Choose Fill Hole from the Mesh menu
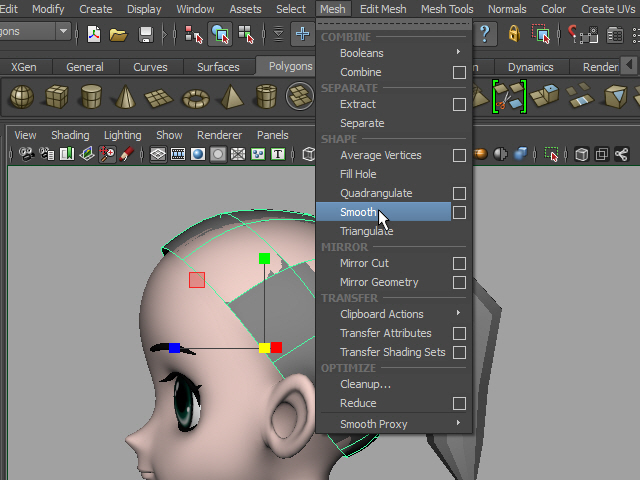 [x=358, y=174]
